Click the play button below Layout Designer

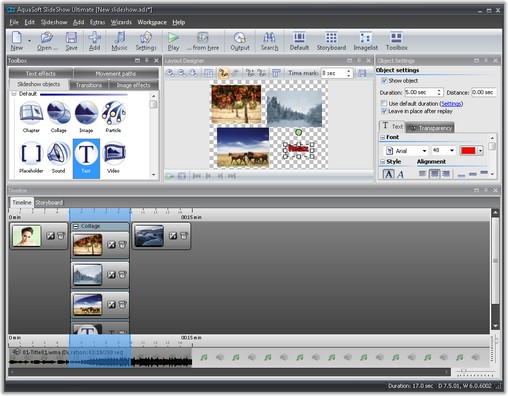click(x=170, y=176)
